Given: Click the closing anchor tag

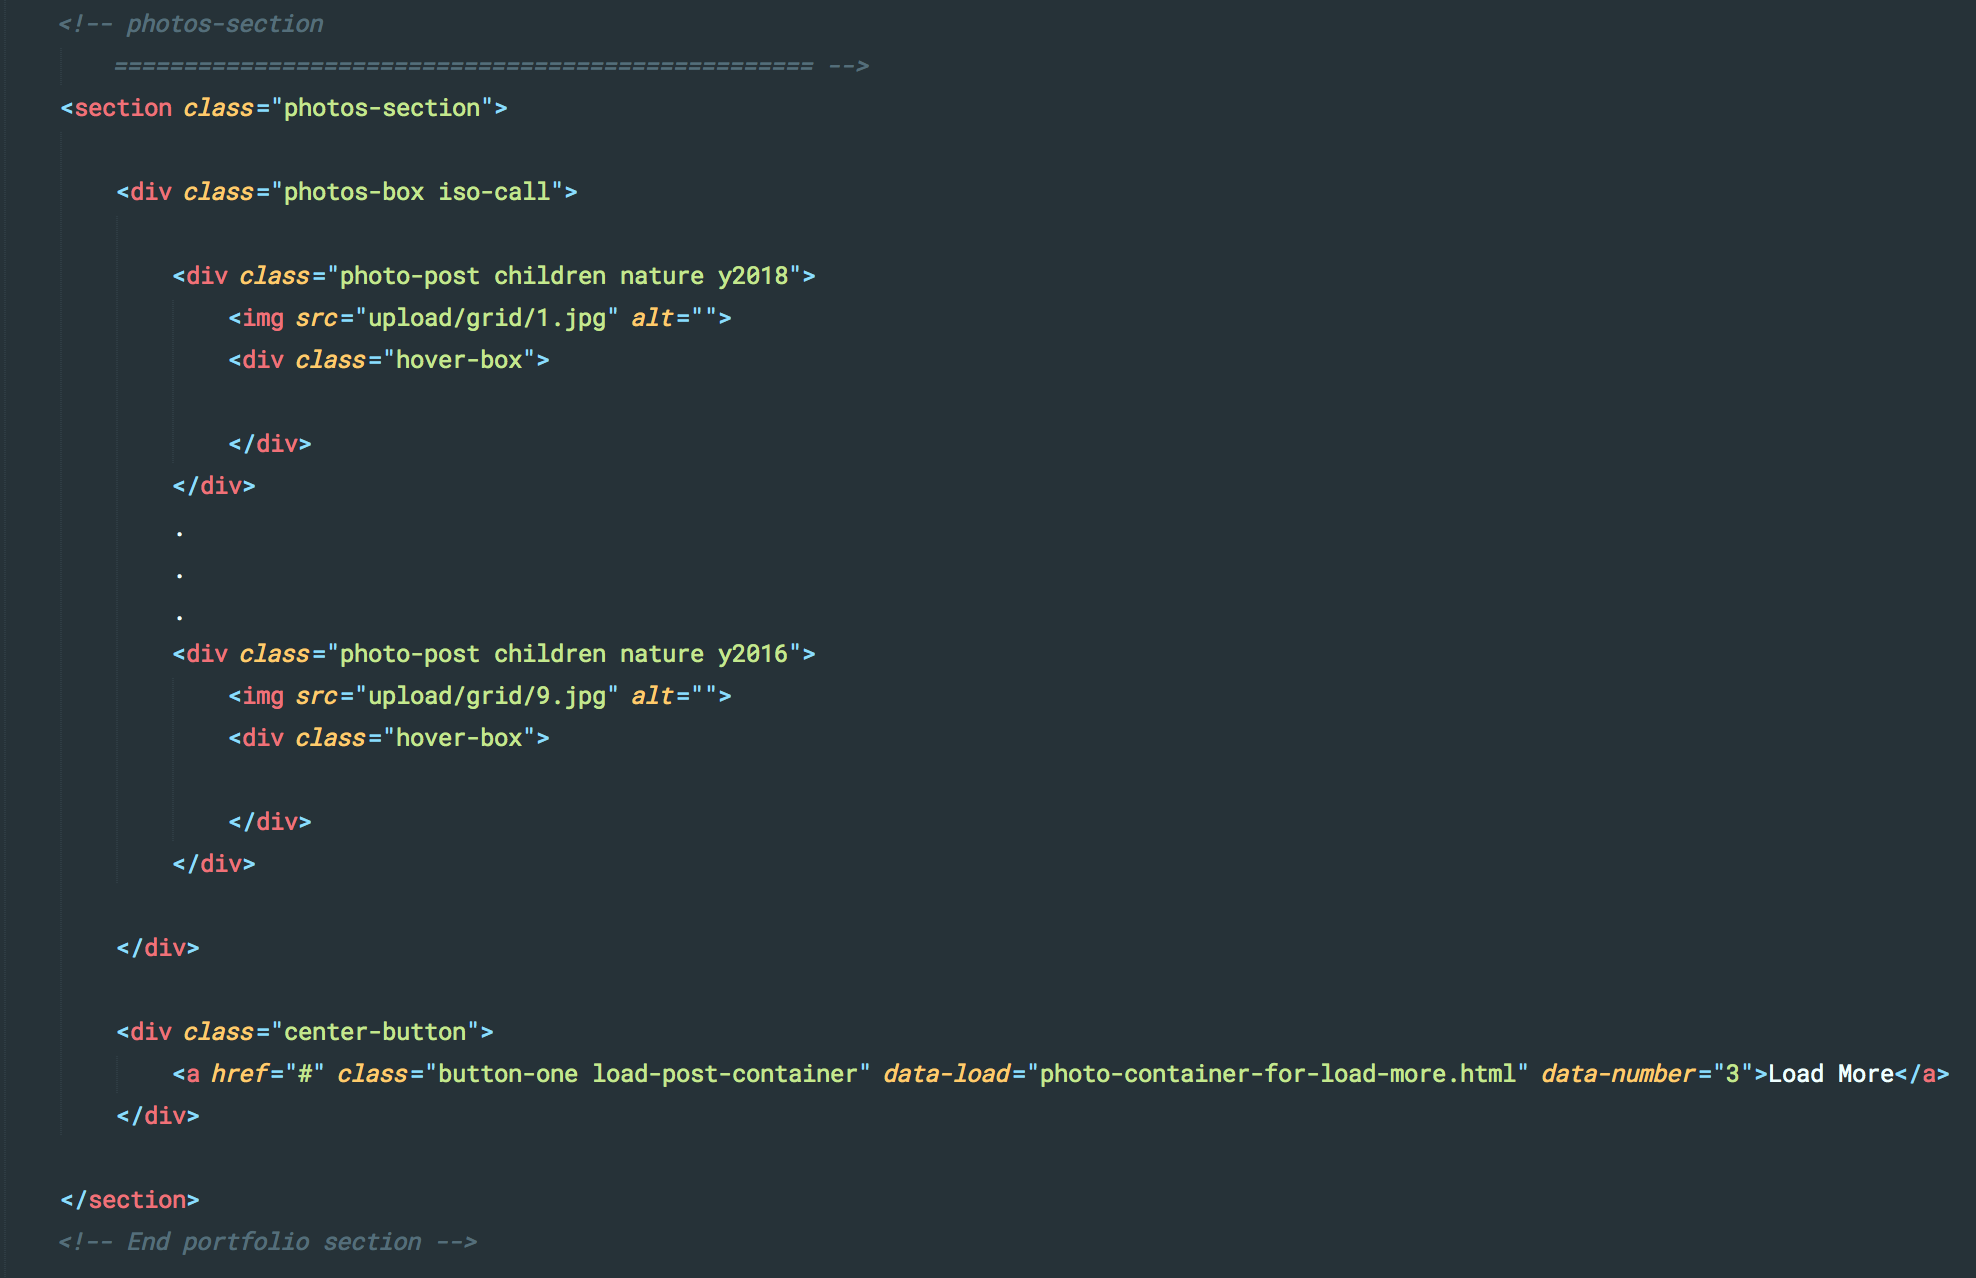Looking at the screenshot, I should [1922, 1074].
